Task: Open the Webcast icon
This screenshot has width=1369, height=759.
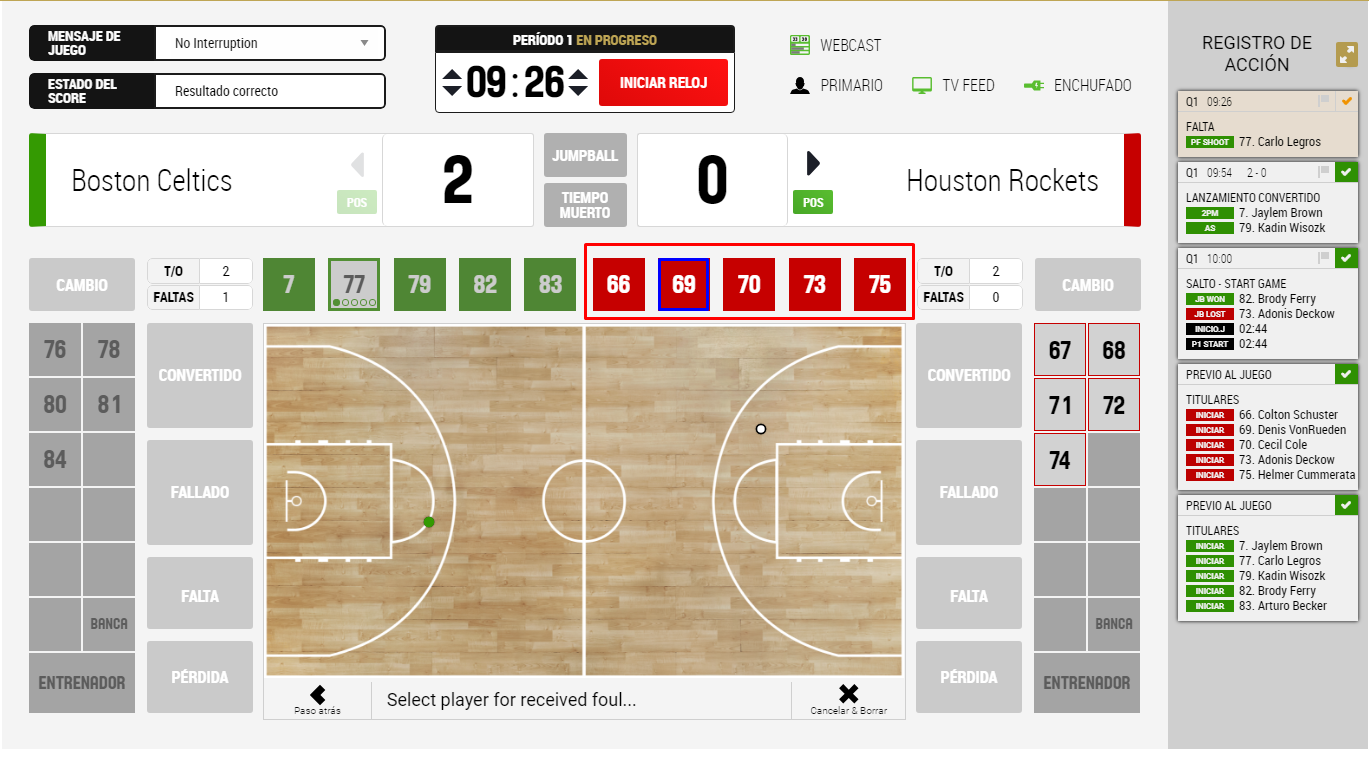Action: coord(799,45)
